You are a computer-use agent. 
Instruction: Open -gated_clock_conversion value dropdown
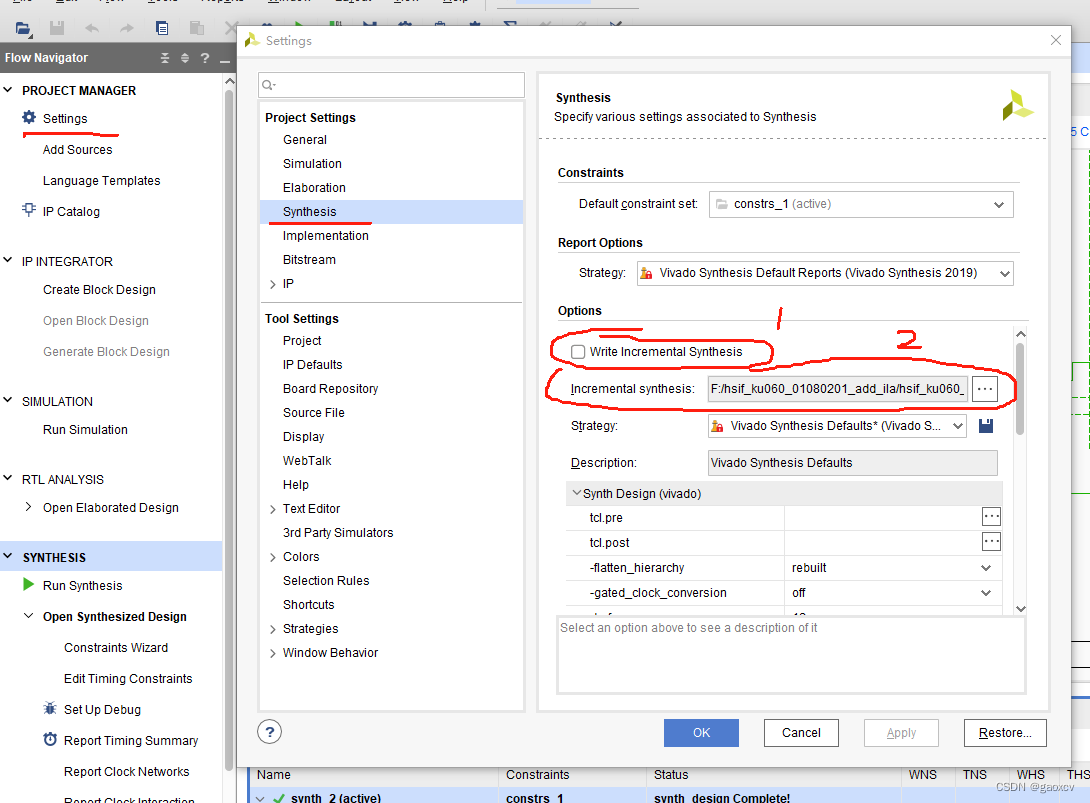click(x=986, y=593)
